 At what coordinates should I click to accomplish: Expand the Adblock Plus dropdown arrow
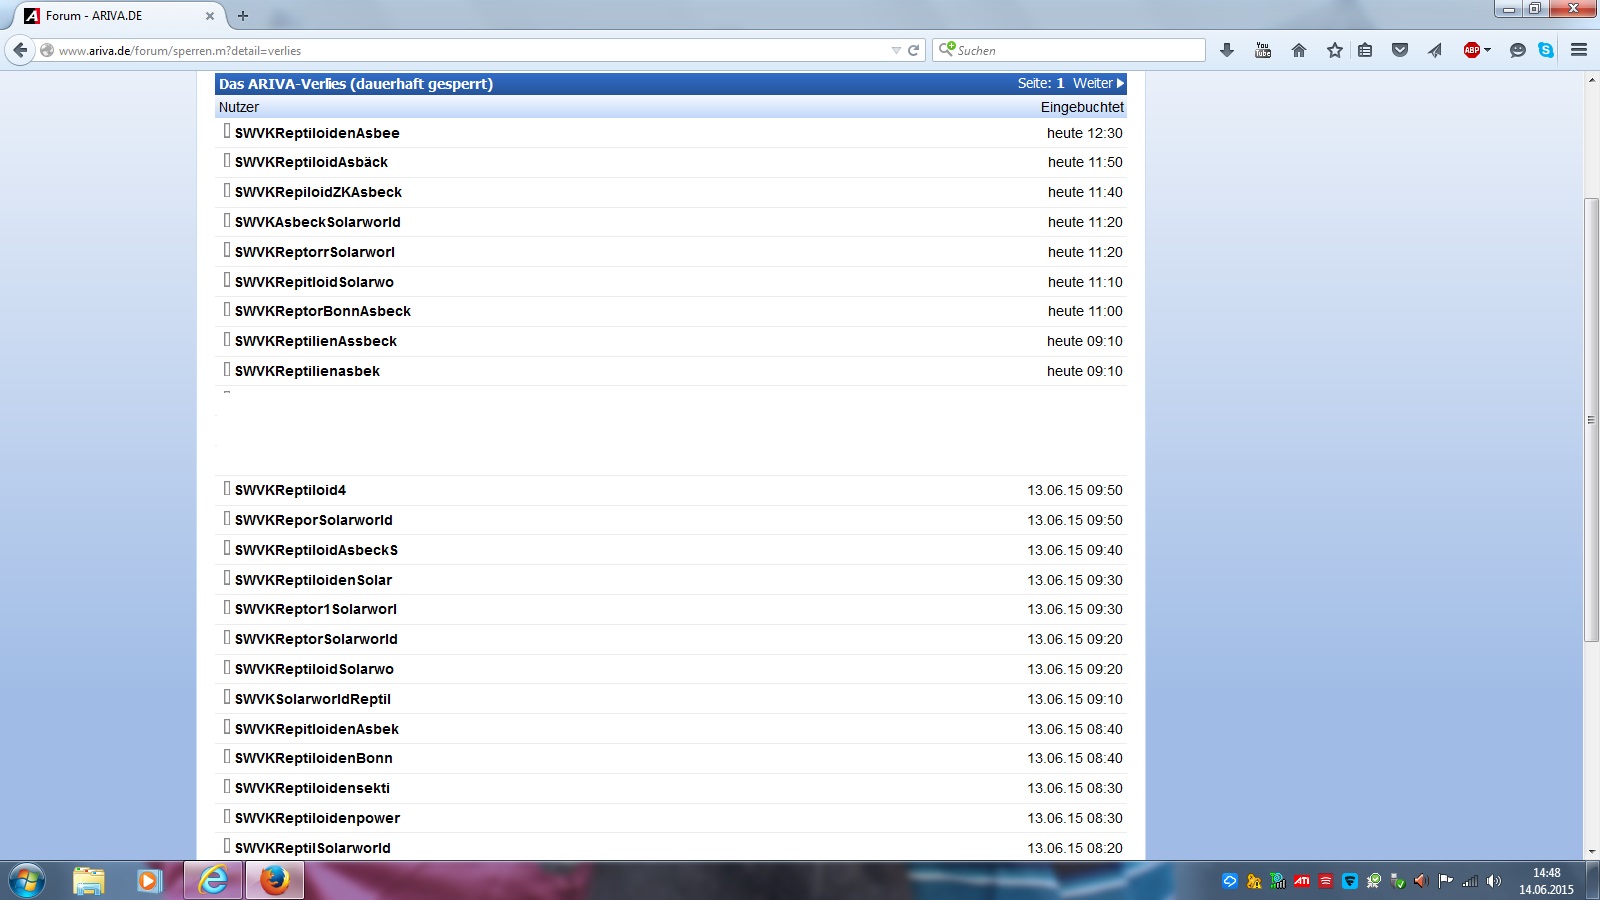(1487, 50)
